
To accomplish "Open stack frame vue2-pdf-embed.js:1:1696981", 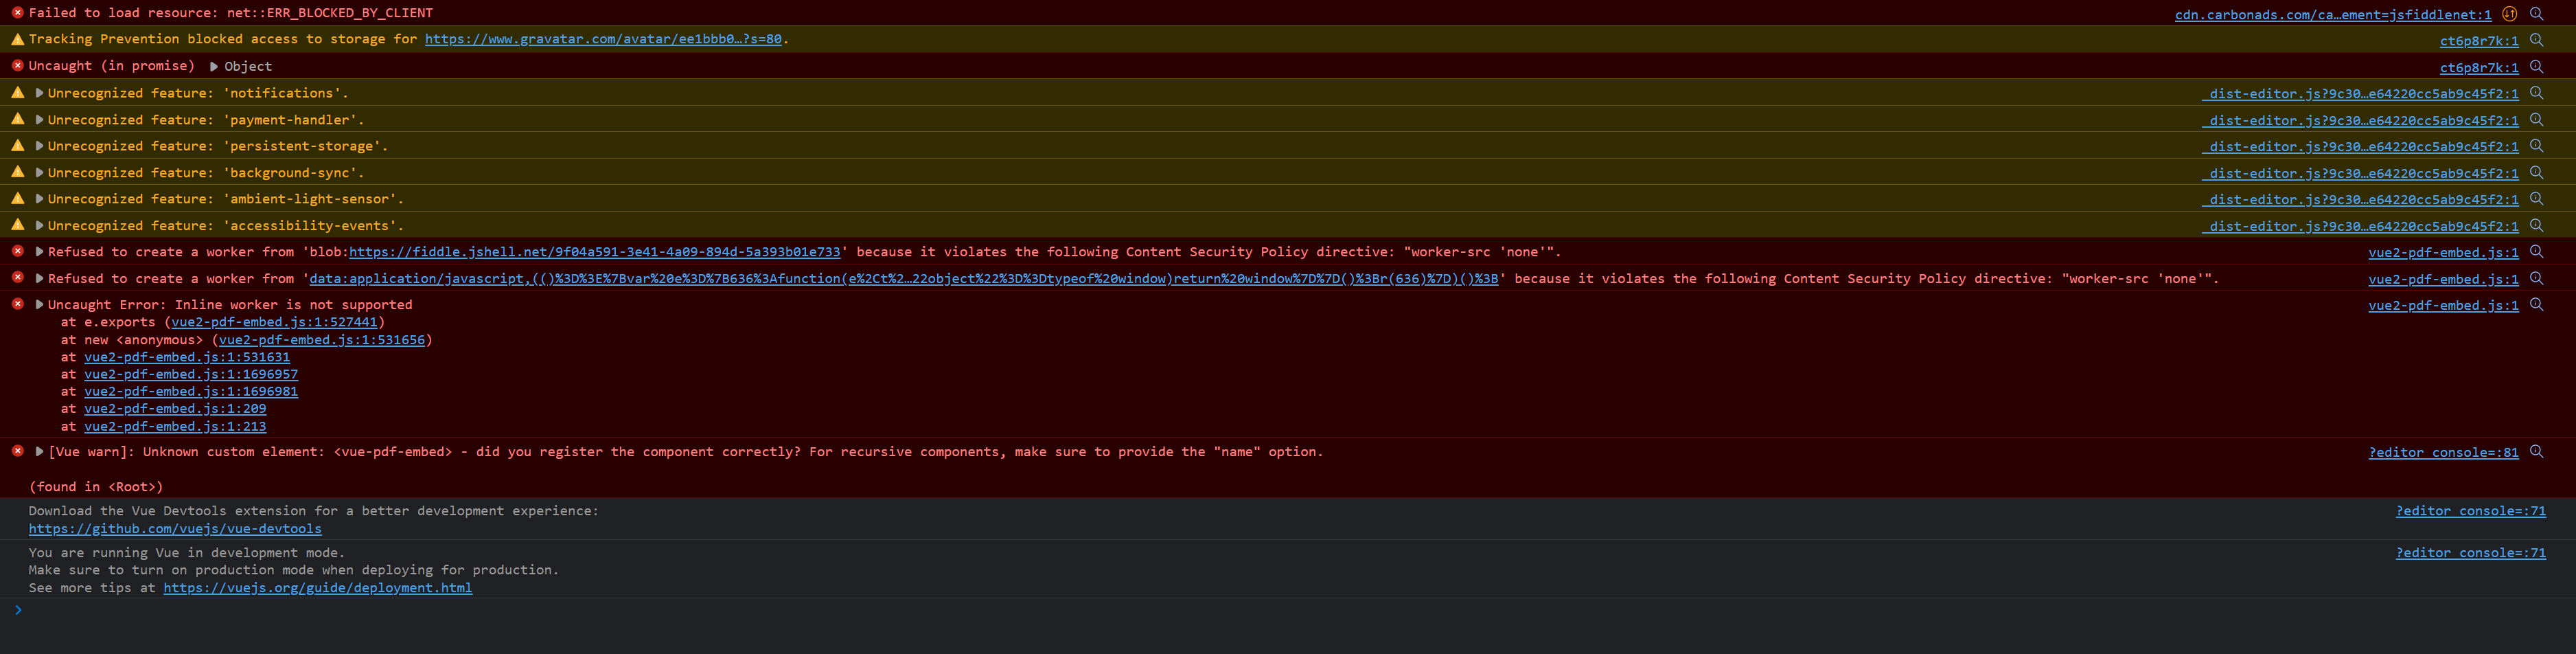I will (191, 391).
